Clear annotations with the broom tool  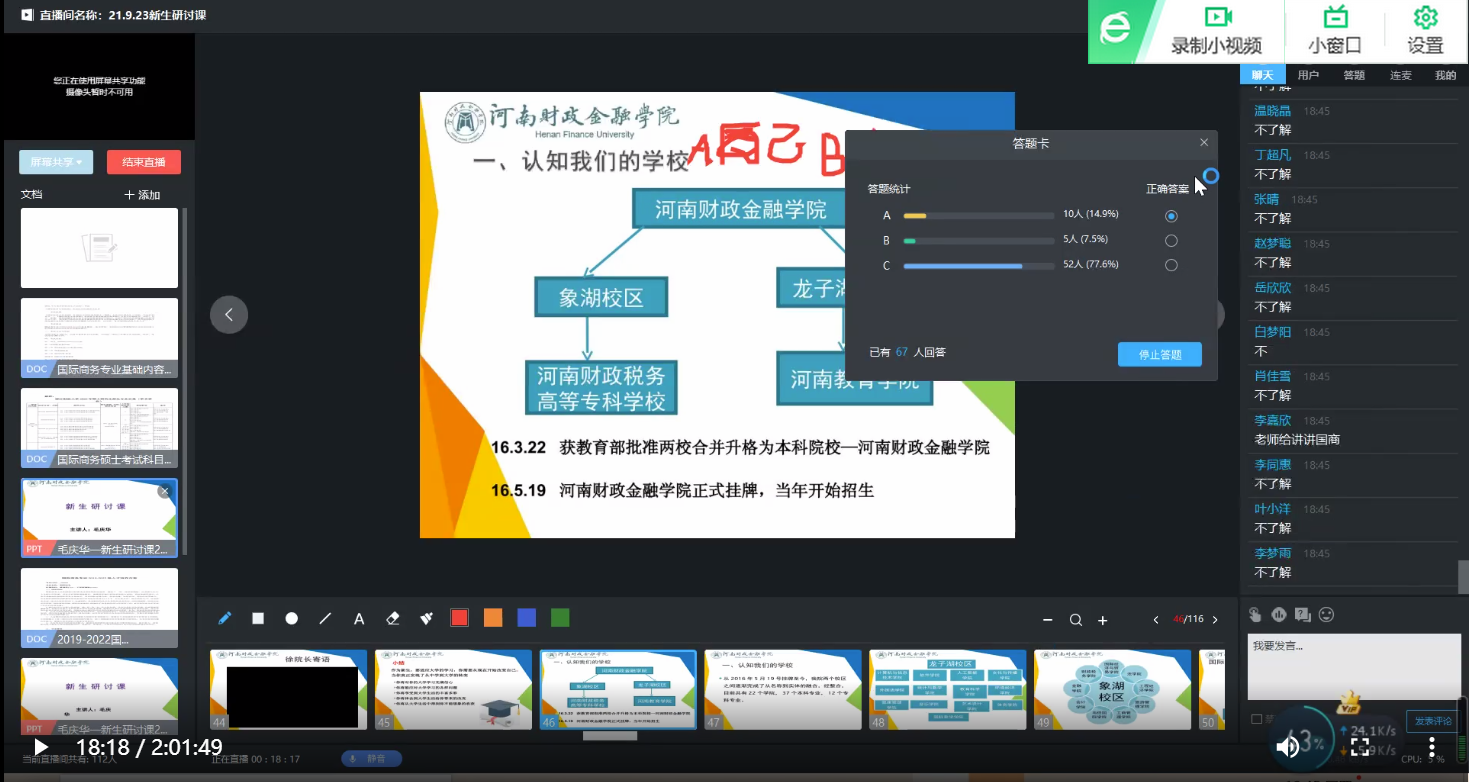coord(427,619)
